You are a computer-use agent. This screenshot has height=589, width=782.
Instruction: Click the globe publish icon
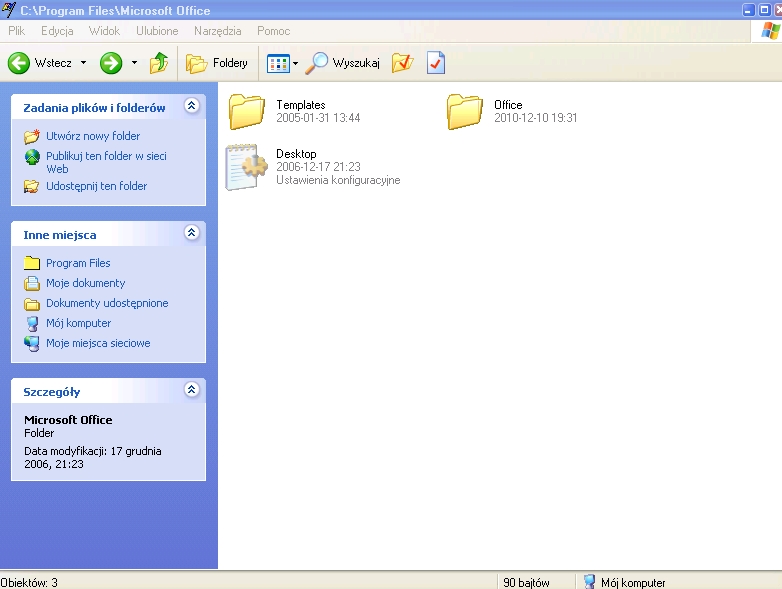32,157
